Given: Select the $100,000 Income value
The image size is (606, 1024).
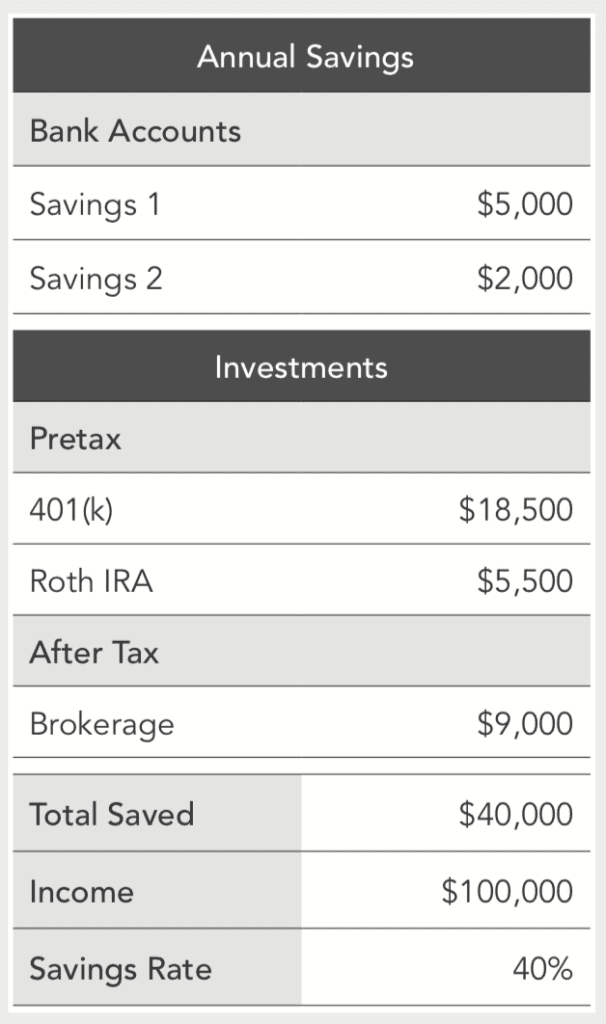Looking at the screenshot, I should pyautogui.click(x=507, y=891).
